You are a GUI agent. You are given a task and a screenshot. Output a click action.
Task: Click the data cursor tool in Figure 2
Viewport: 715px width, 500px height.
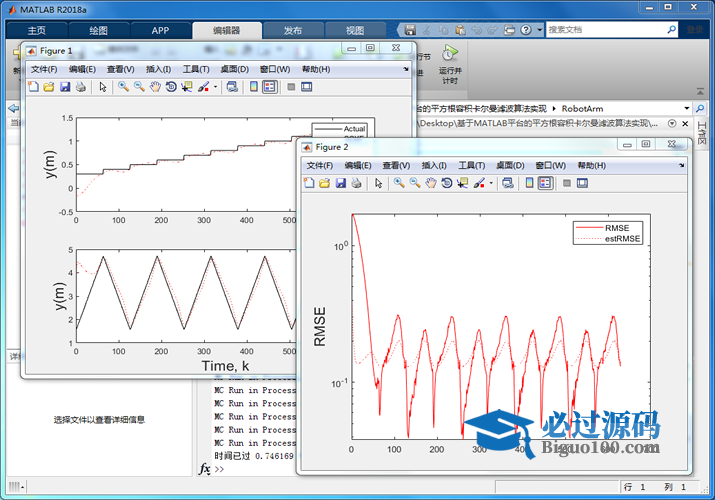coord(462,183)
